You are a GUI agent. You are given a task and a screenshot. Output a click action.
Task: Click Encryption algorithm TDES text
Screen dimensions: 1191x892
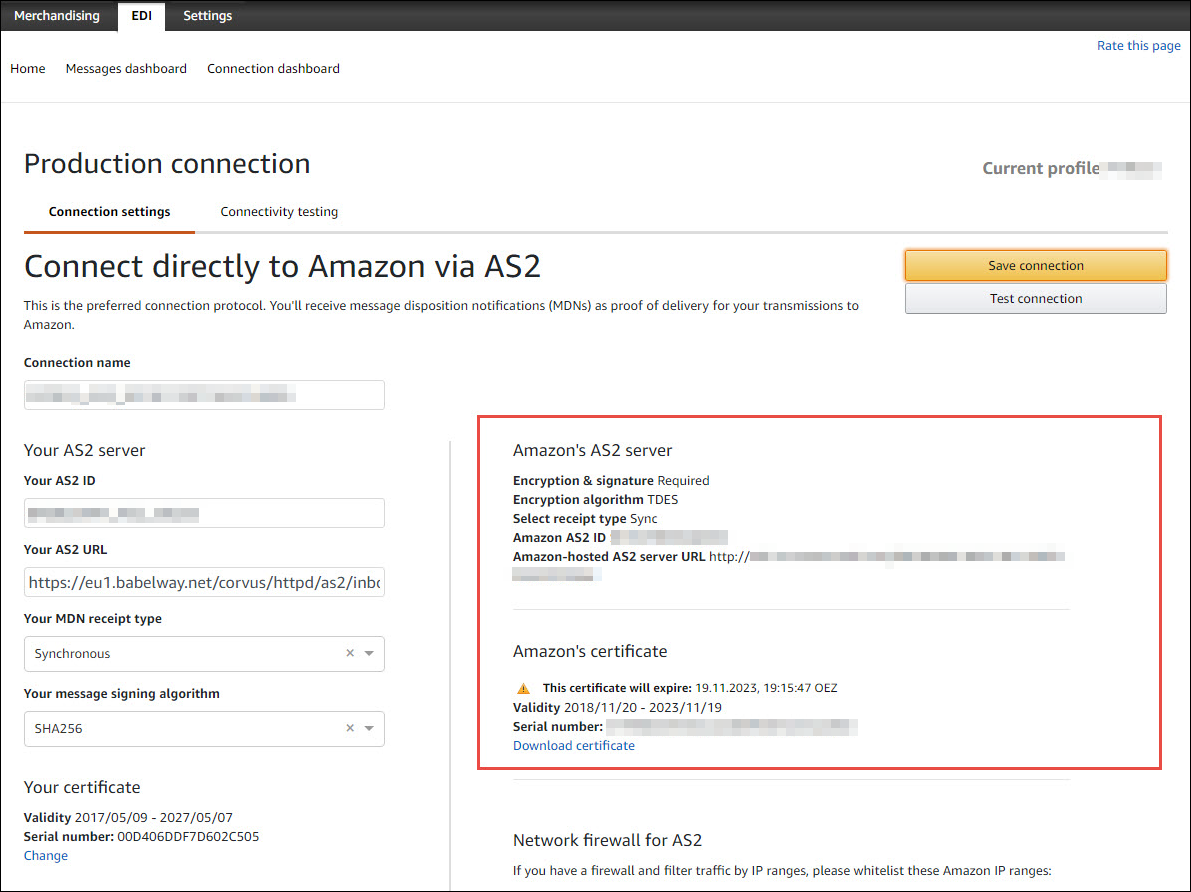[596, 500]
